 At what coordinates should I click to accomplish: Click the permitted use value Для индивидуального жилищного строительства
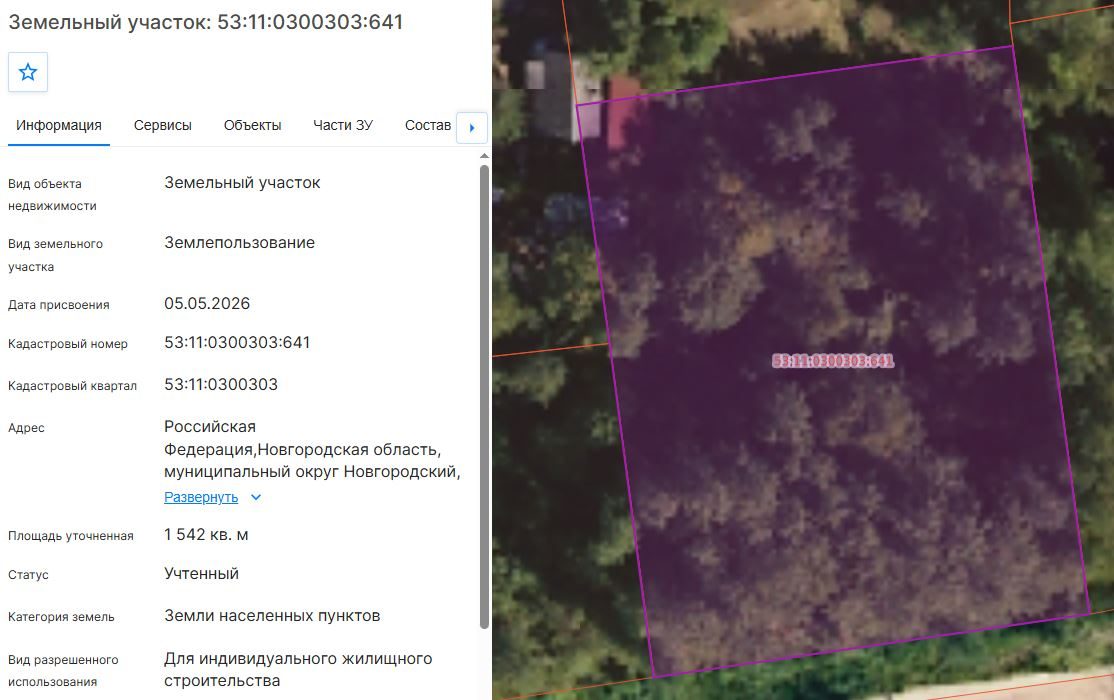[298, 669]
